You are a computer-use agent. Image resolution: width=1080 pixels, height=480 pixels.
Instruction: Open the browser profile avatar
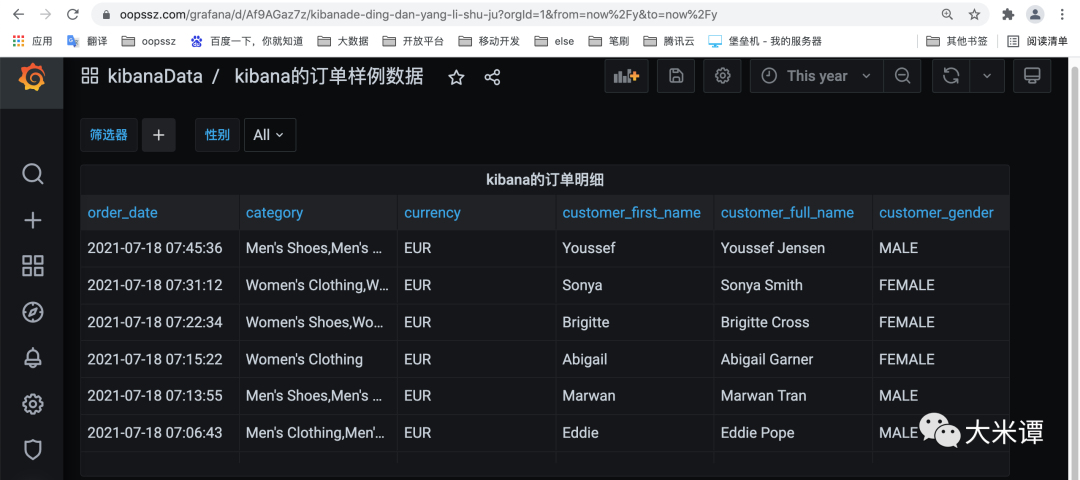(1035, 14)
